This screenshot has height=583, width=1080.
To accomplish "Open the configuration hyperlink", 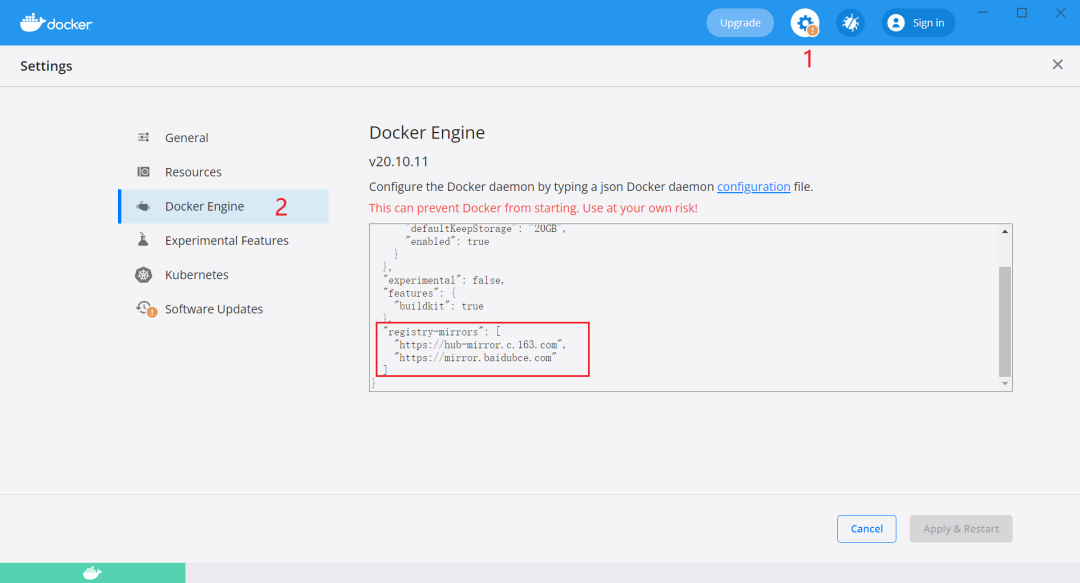I will tap(754, 187).
